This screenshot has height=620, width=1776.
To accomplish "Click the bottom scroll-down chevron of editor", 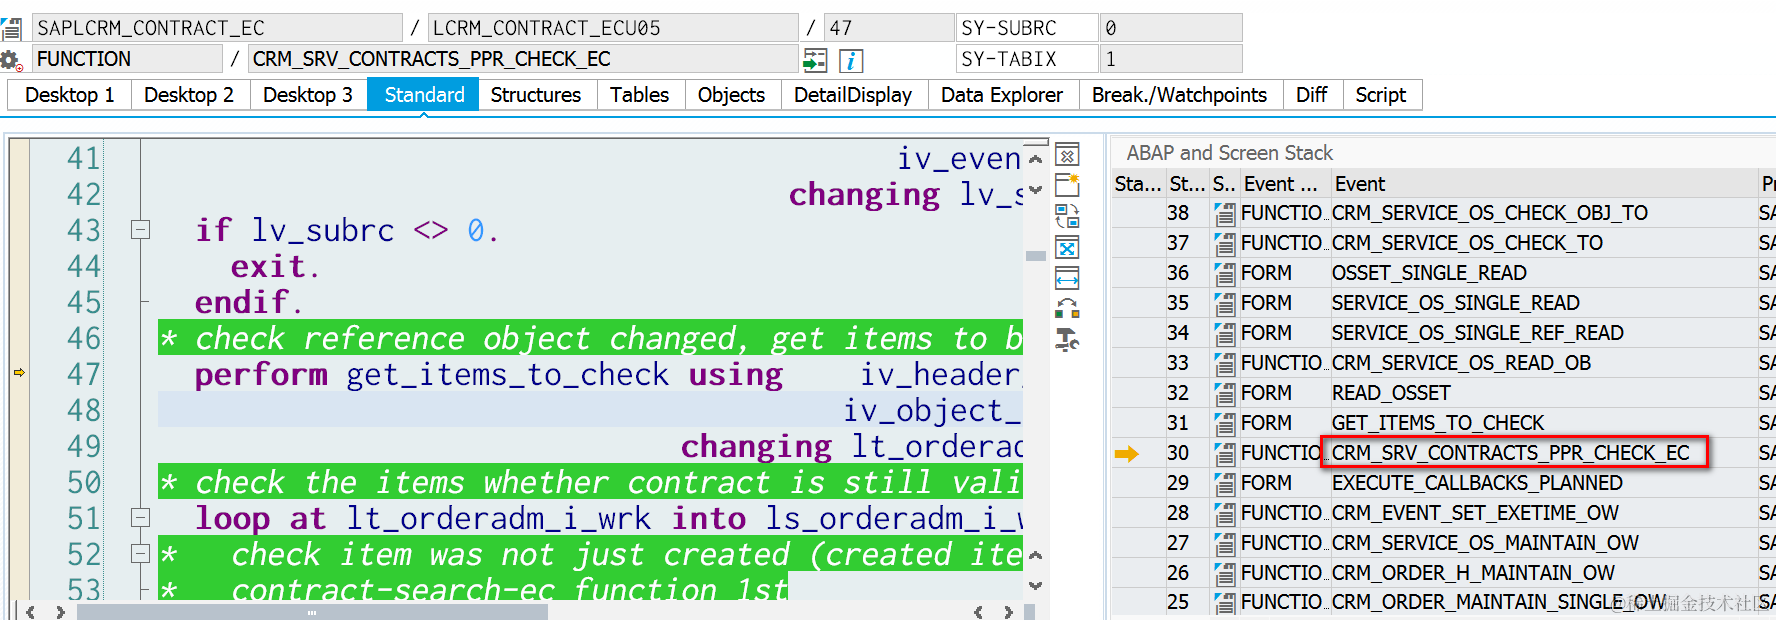I will pyautogui.click(x=1035, y=586).
